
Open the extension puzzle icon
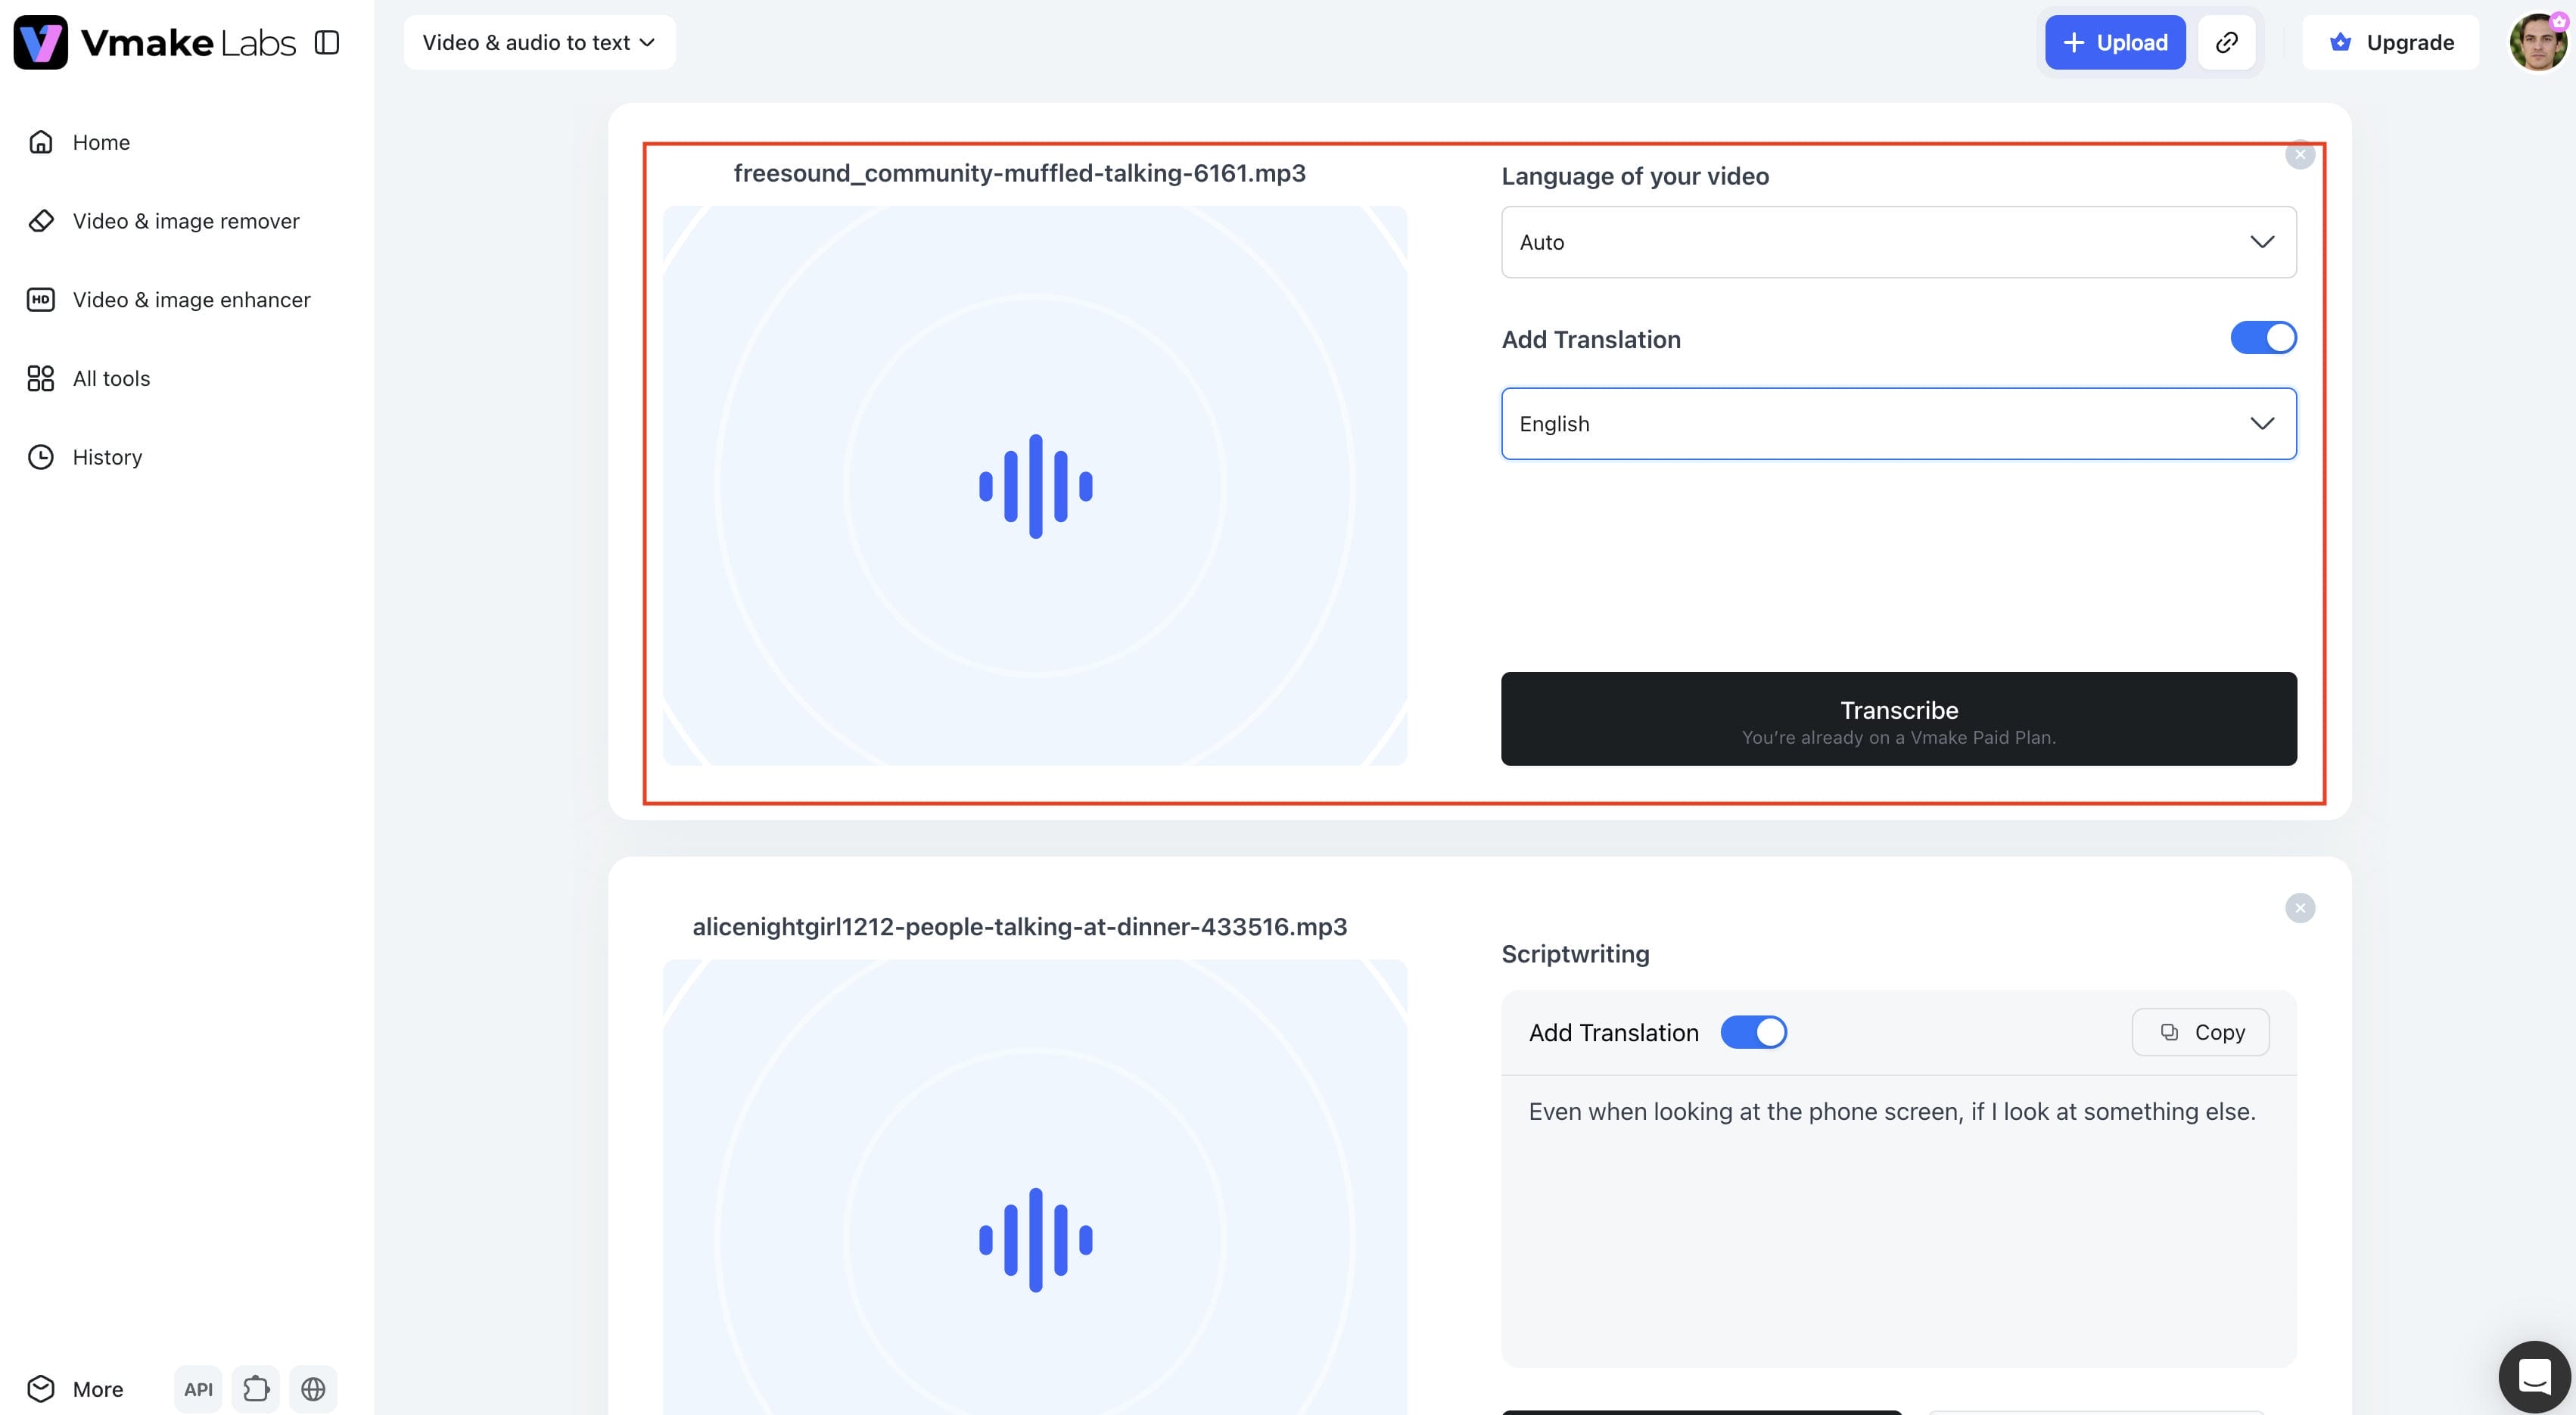coord(256,1389)
